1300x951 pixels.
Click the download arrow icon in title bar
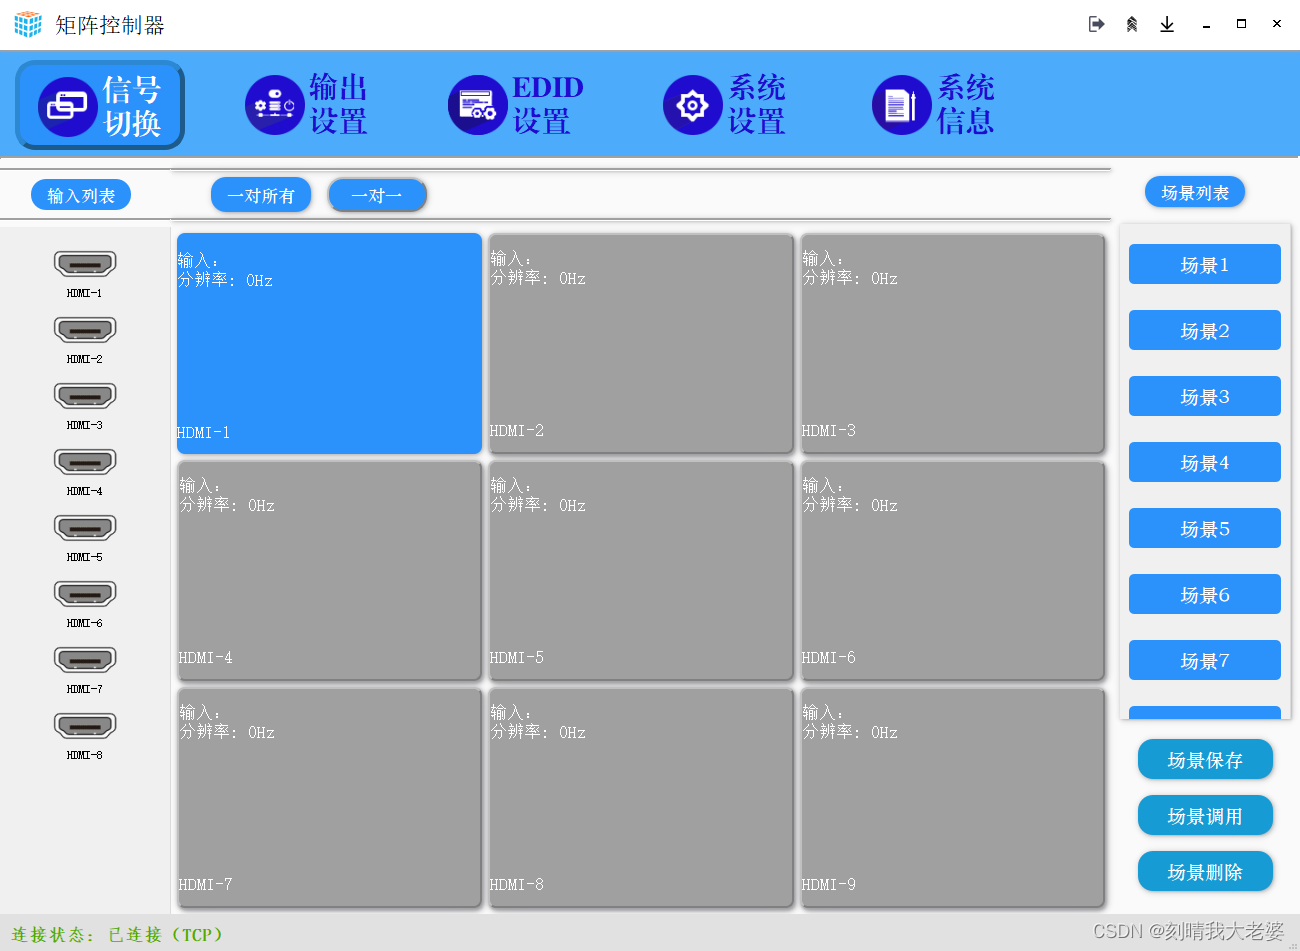coord(1167,24)
